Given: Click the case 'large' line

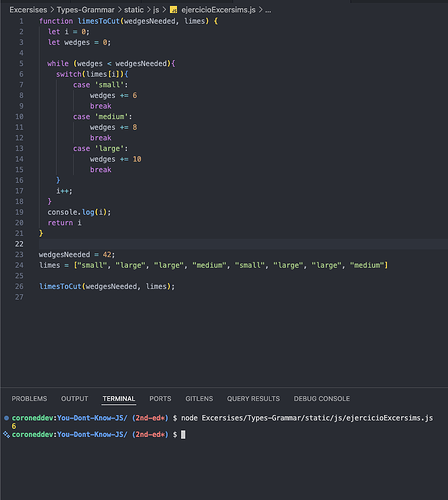Looking at the screenshot, I should click(100, 148).
